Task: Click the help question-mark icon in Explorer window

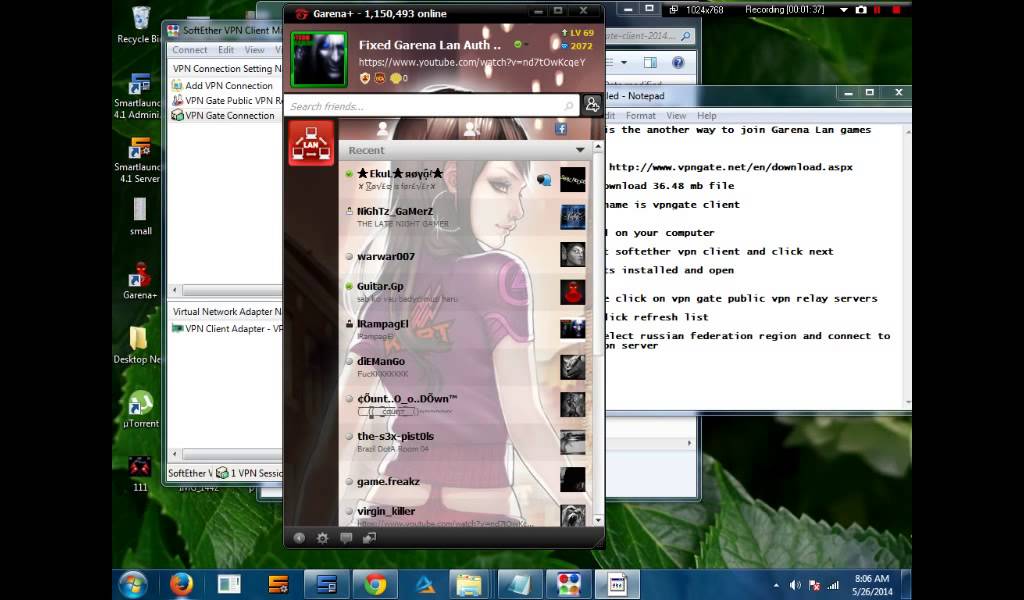Action: click(678, 63)
